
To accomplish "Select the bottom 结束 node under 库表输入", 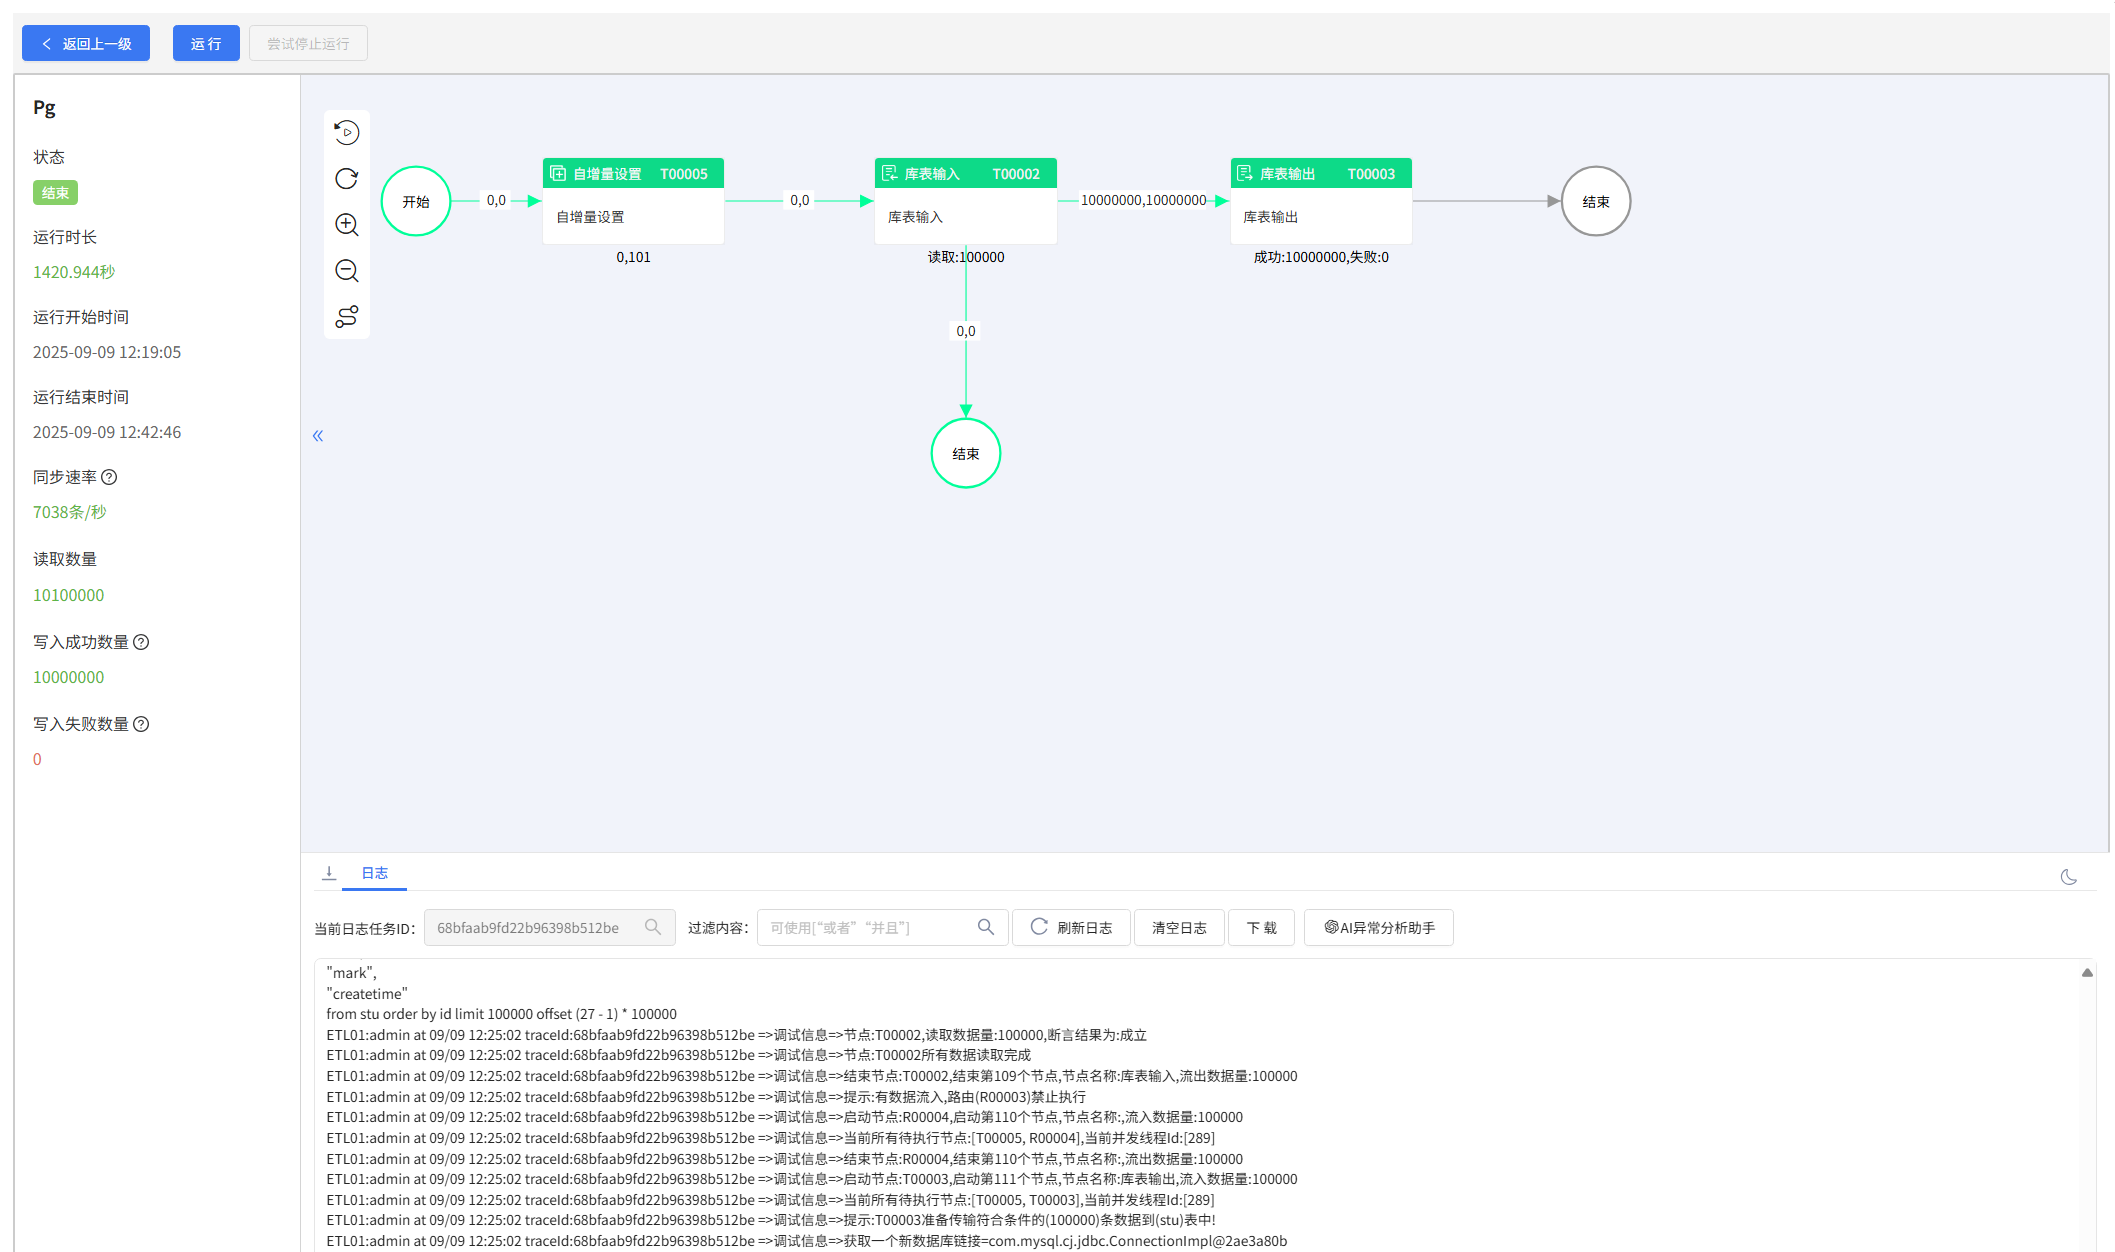I will [966, 453].
